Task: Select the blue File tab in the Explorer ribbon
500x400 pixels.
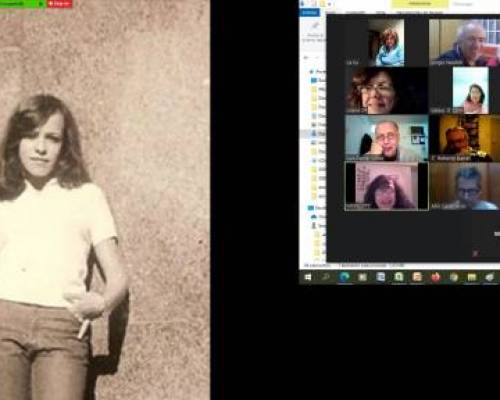Action: click(310, 13)
